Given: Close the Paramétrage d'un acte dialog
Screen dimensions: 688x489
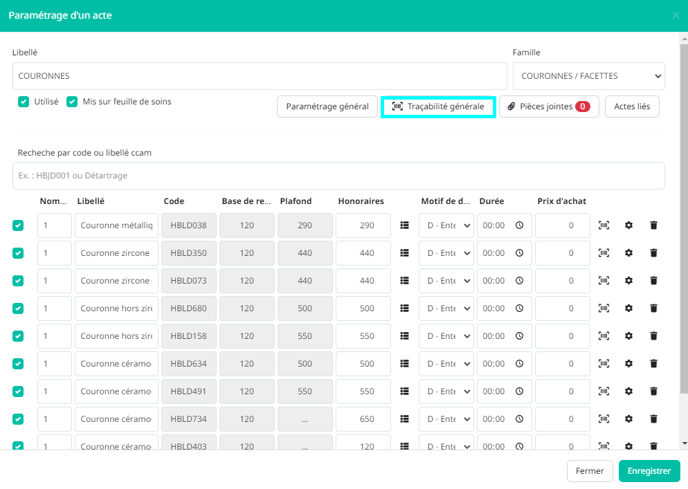Looking at the screenshot, I should tap(676, 15).
